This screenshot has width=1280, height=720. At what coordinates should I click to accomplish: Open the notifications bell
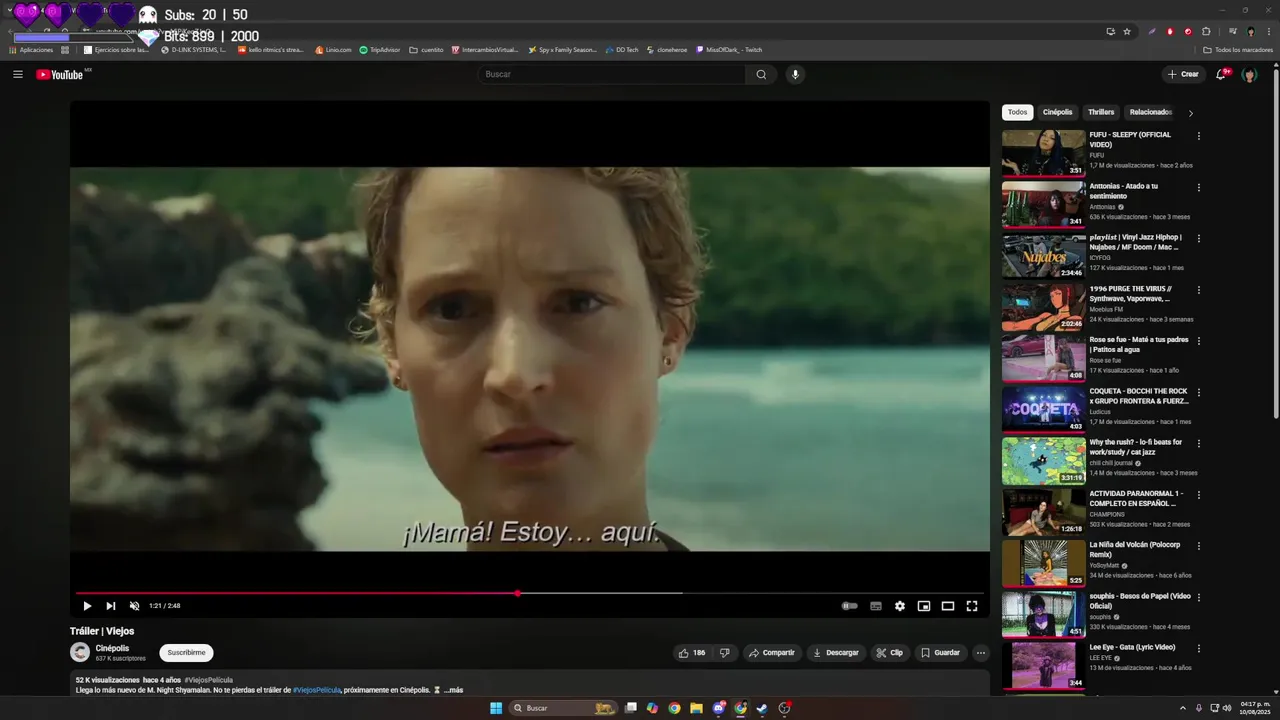click(x=1221, y=74)
